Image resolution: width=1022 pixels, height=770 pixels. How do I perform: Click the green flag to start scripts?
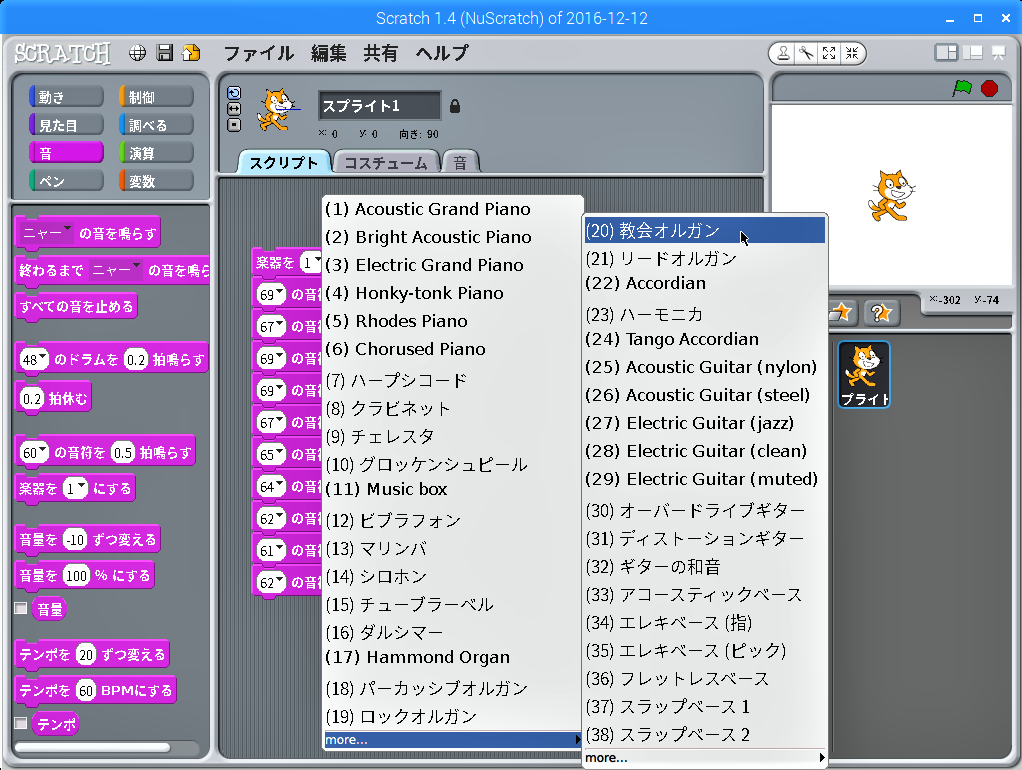[962, 88]
